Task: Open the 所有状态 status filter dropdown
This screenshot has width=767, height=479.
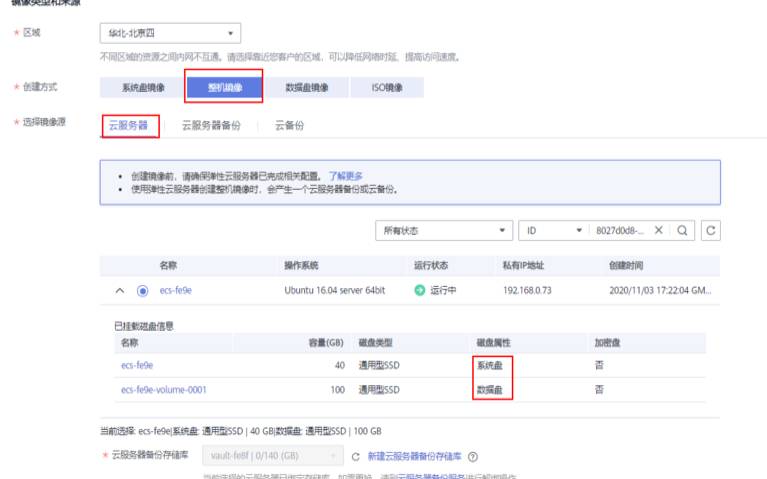Action: pyautogui.click(x=444, y=230)
